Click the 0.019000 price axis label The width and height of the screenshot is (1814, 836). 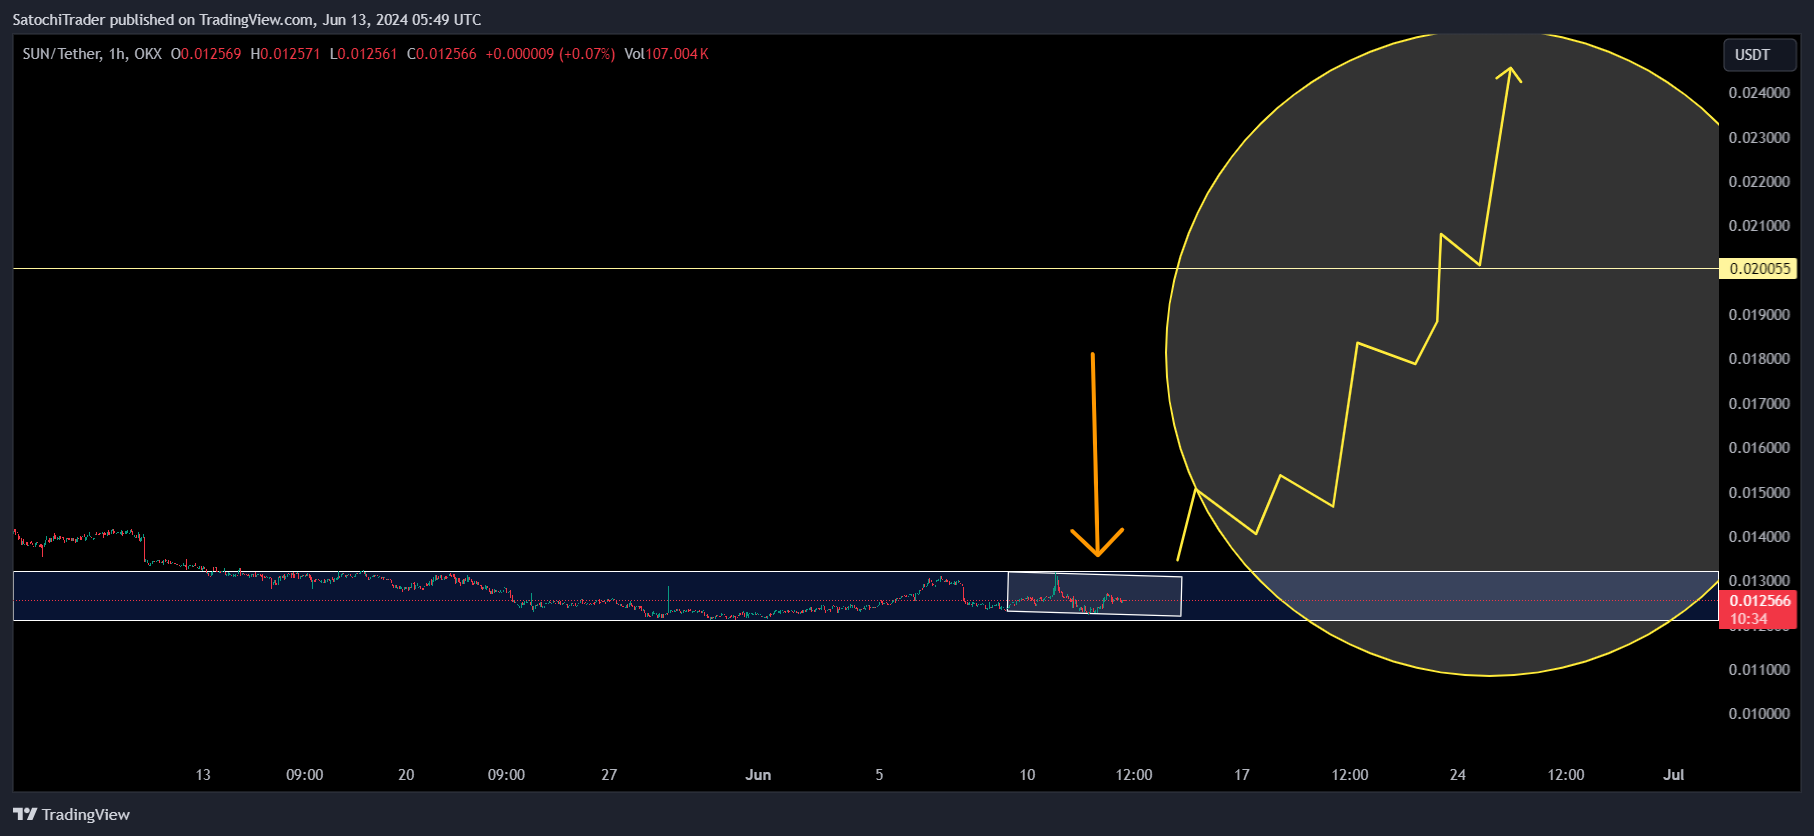(1759, 314)
